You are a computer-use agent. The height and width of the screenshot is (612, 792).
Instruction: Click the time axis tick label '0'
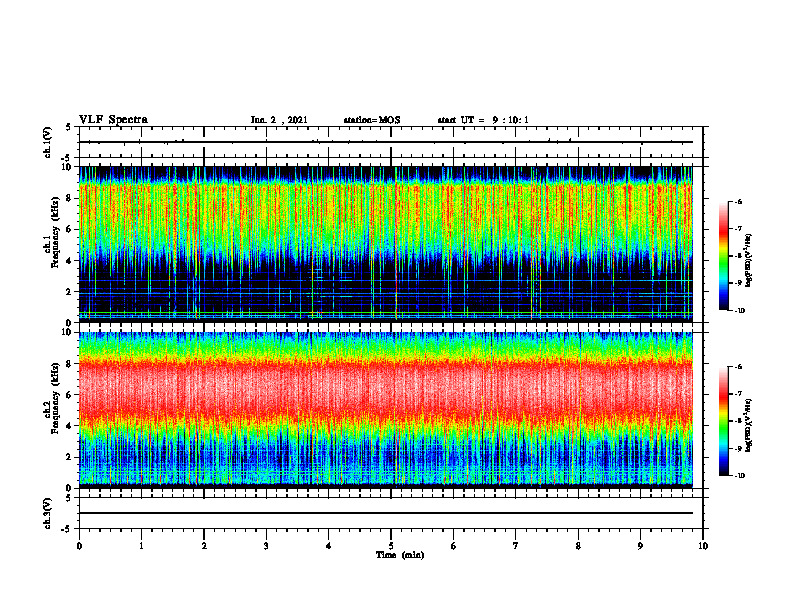pos(79,546)
